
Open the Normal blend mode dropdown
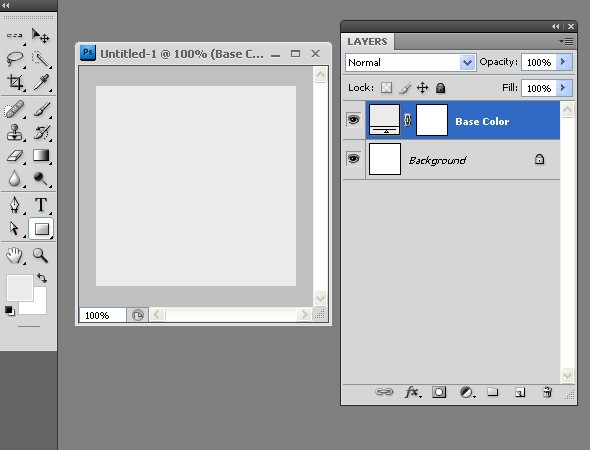point(411,62)
